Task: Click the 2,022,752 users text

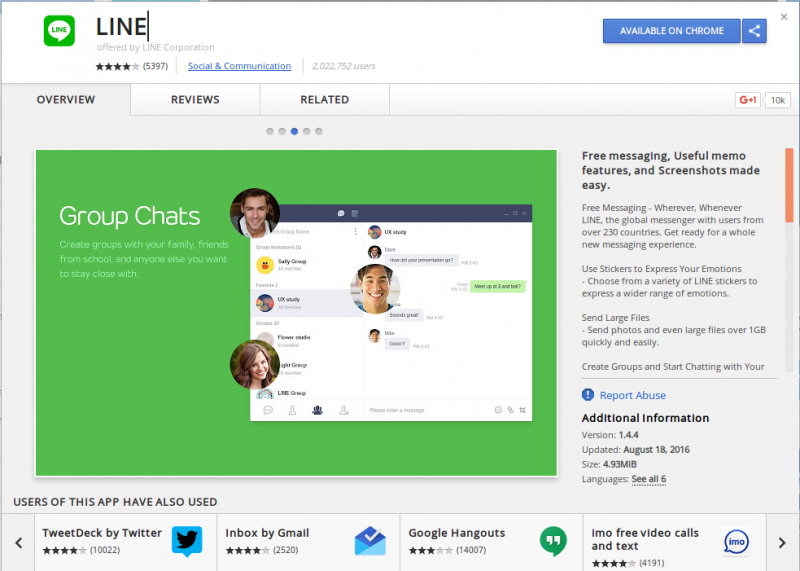Action: [343, 66]
